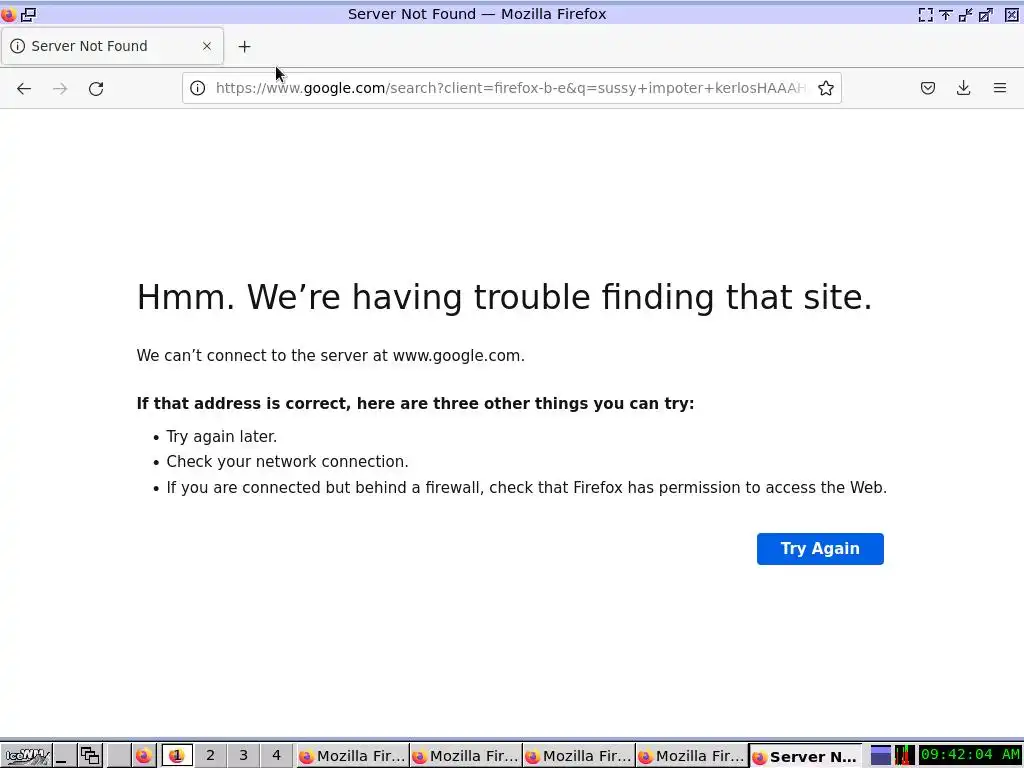Click the red and green network monitor icon
Screen dimensions: 1024x768
point(904,756)
